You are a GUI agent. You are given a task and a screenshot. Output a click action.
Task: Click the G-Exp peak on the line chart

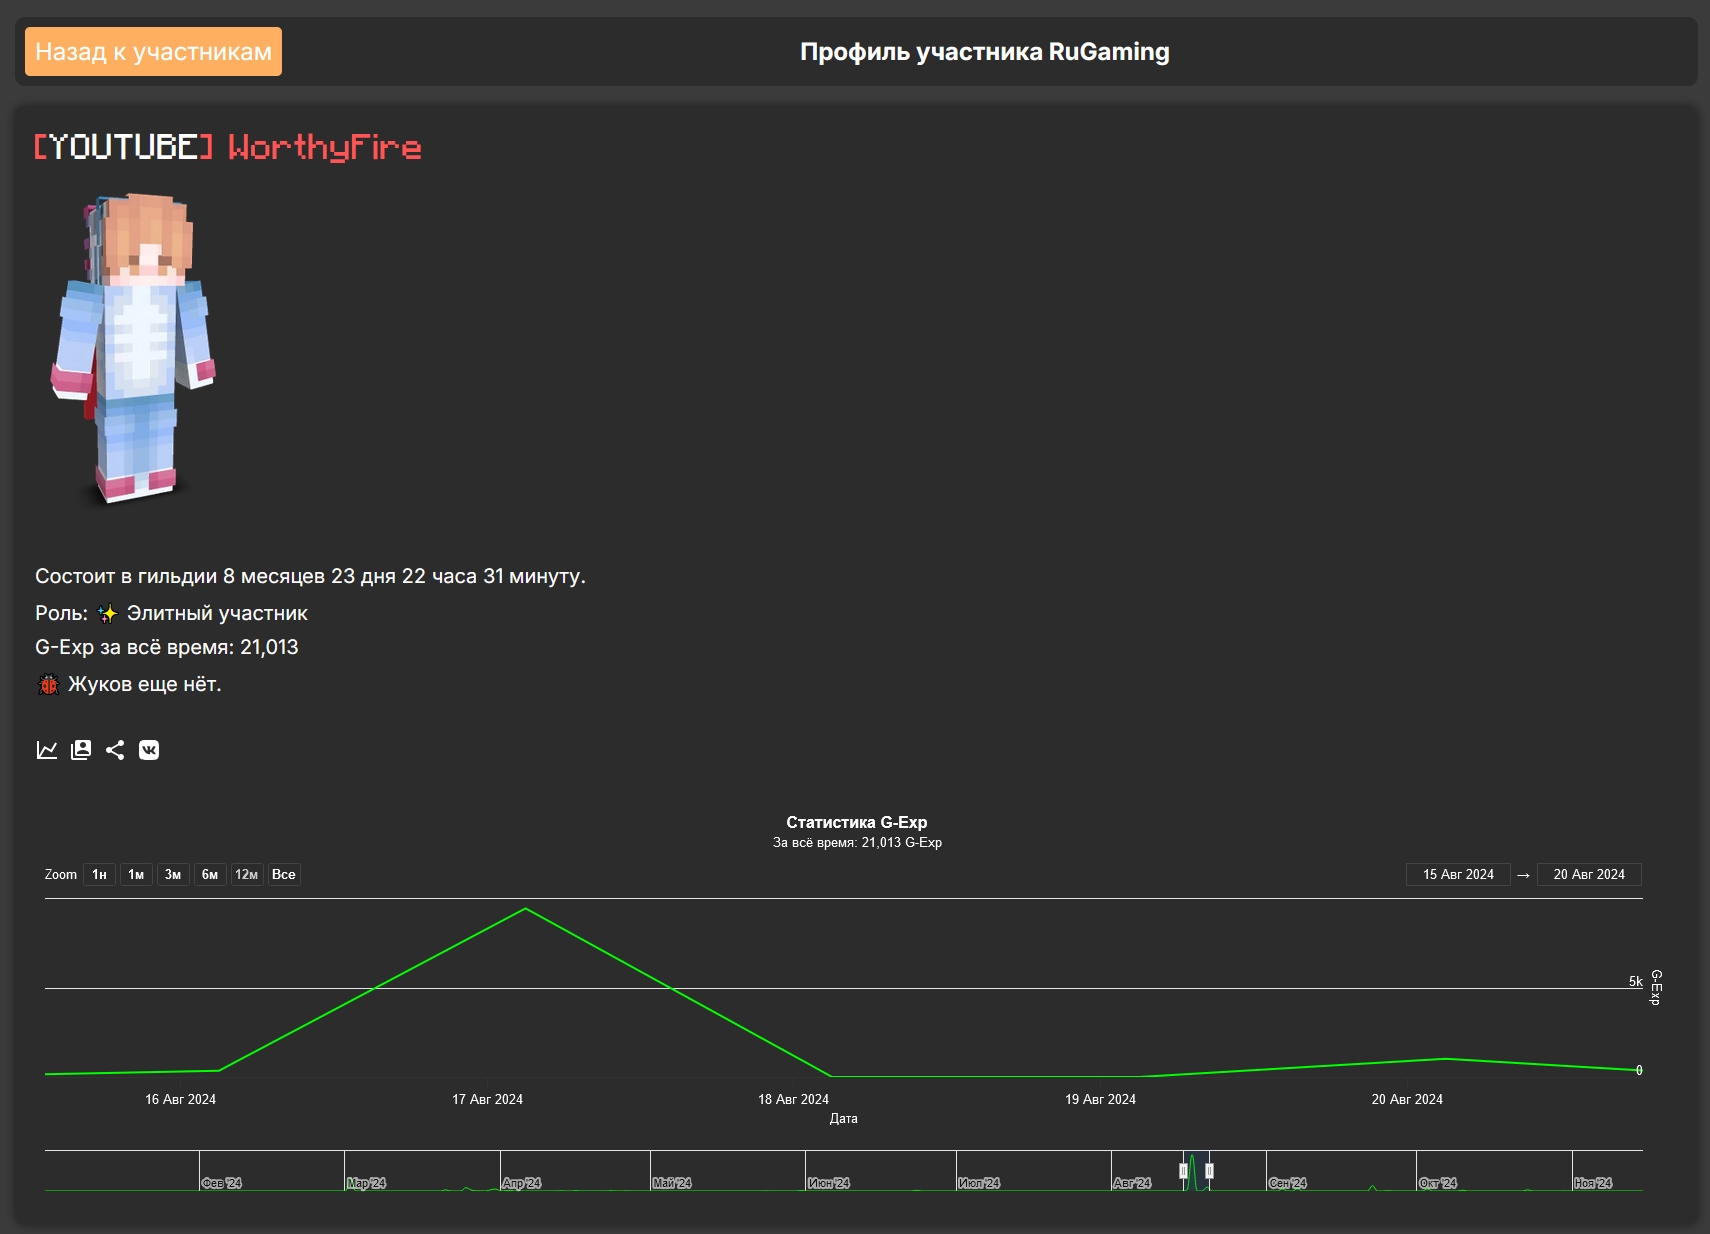tap(526, 909)
